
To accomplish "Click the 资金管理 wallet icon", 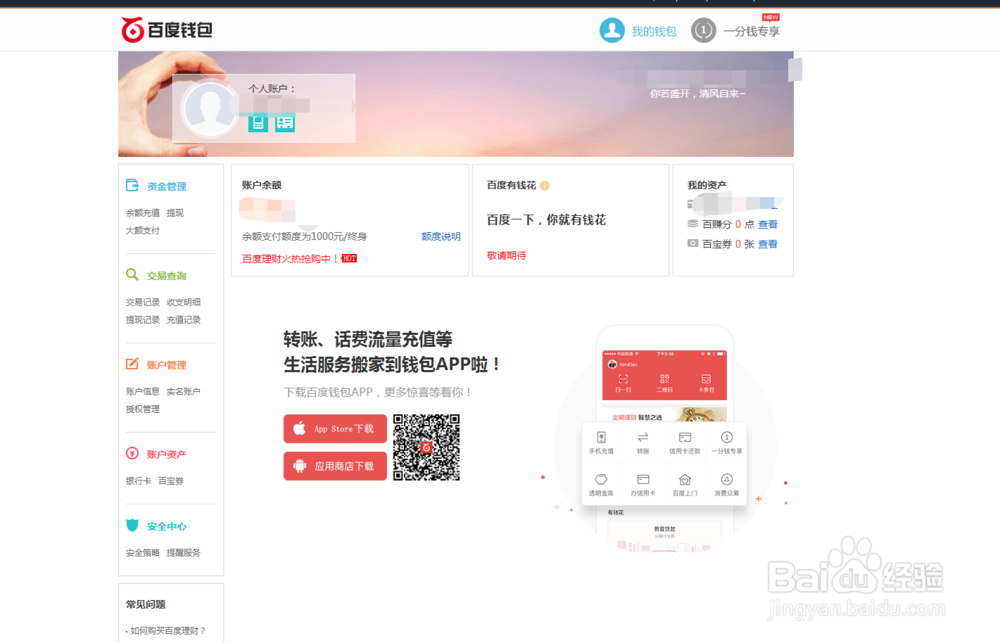I will coord(132,186).
